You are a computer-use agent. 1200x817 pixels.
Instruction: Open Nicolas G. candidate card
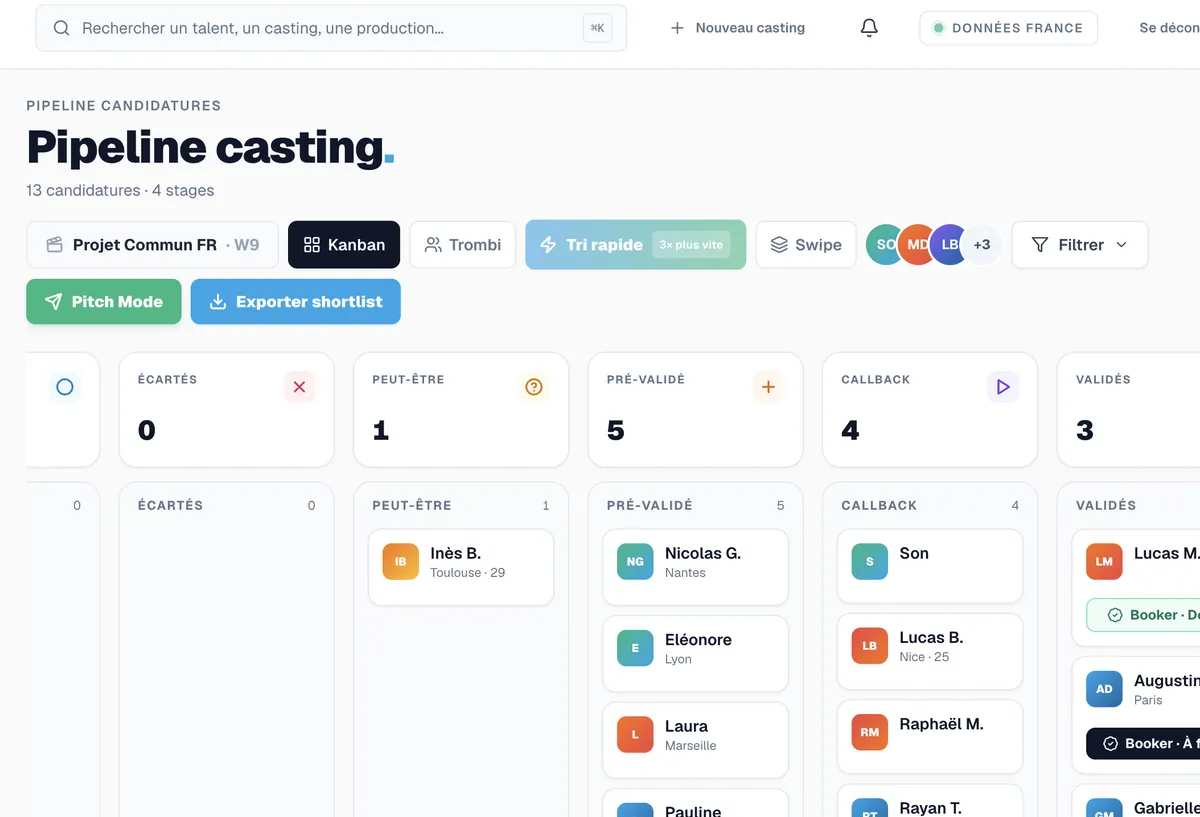696,567
